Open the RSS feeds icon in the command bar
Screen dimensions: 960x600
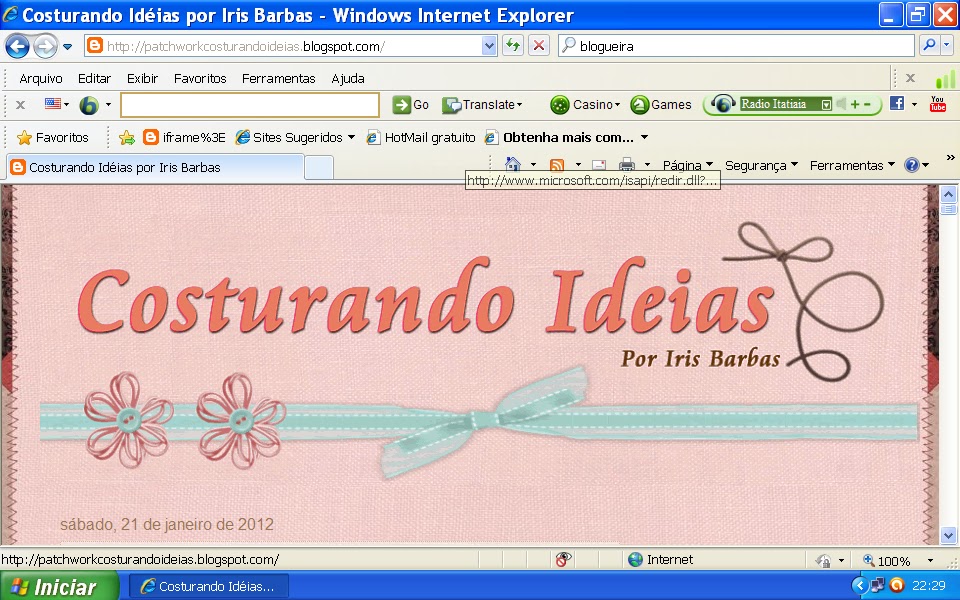point(557,165)
